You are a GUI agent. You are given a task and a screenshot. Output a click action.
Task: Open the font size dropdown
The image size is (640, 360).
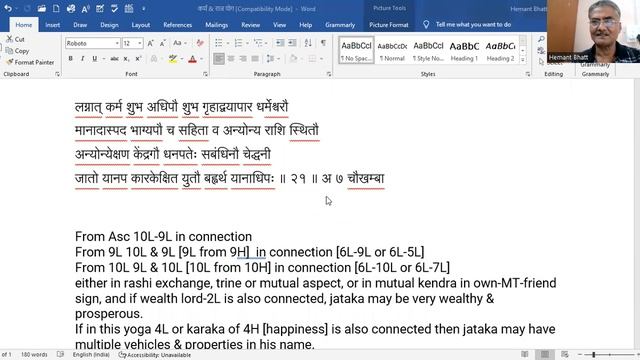(140, 43)
